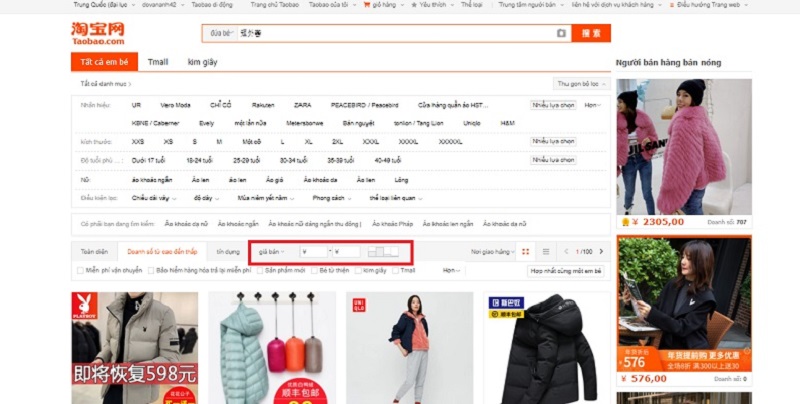Open the teal down jacket product image

click(272, 348)
